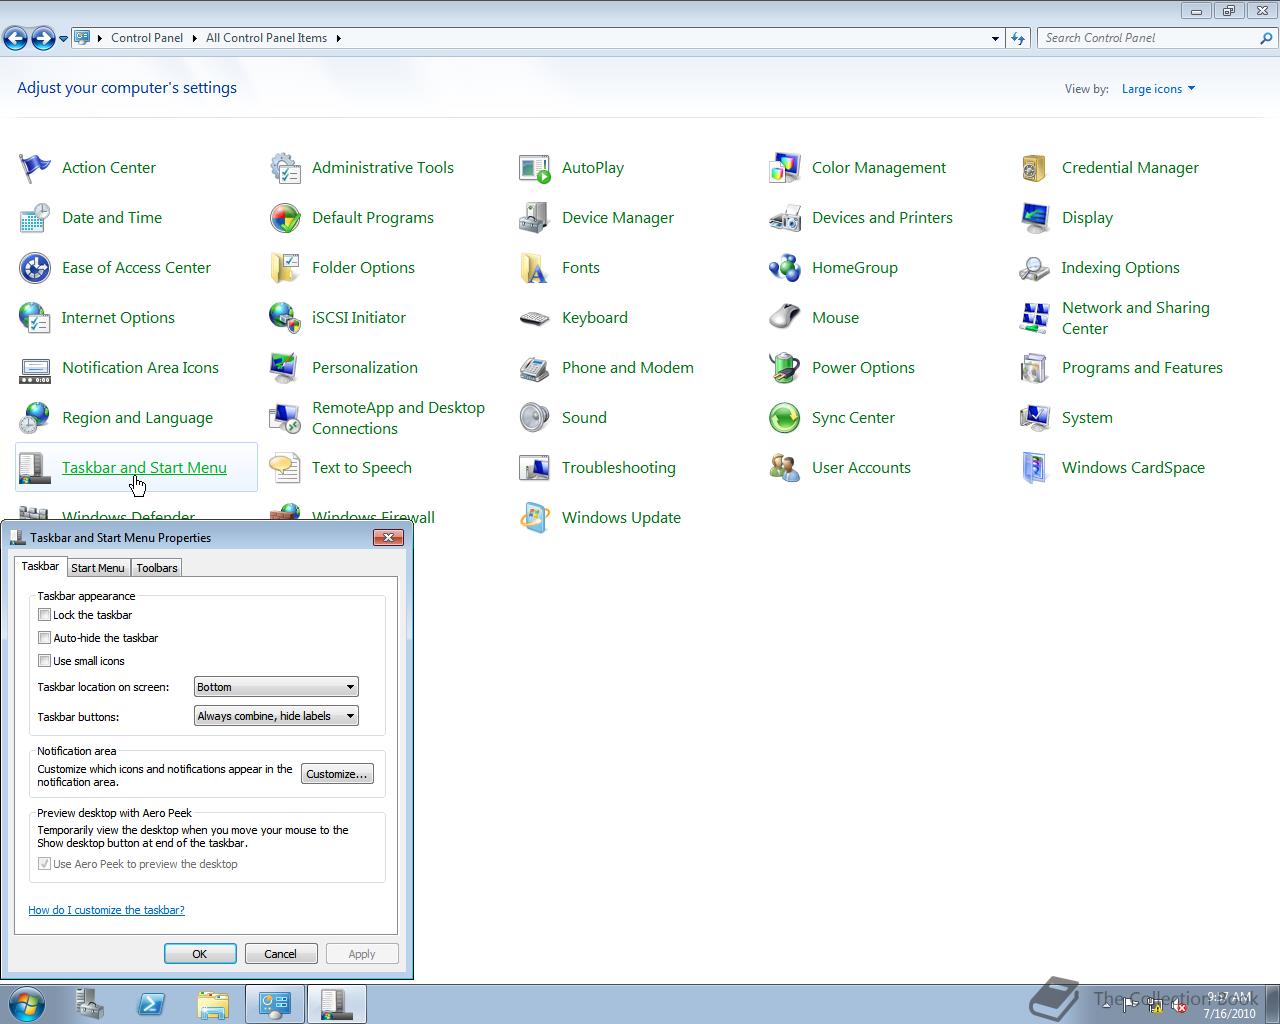The width and height of the screenshot is (1280, 1024).
Task: Open the Internet Options globe icon
Action: [x=35, y=318]
